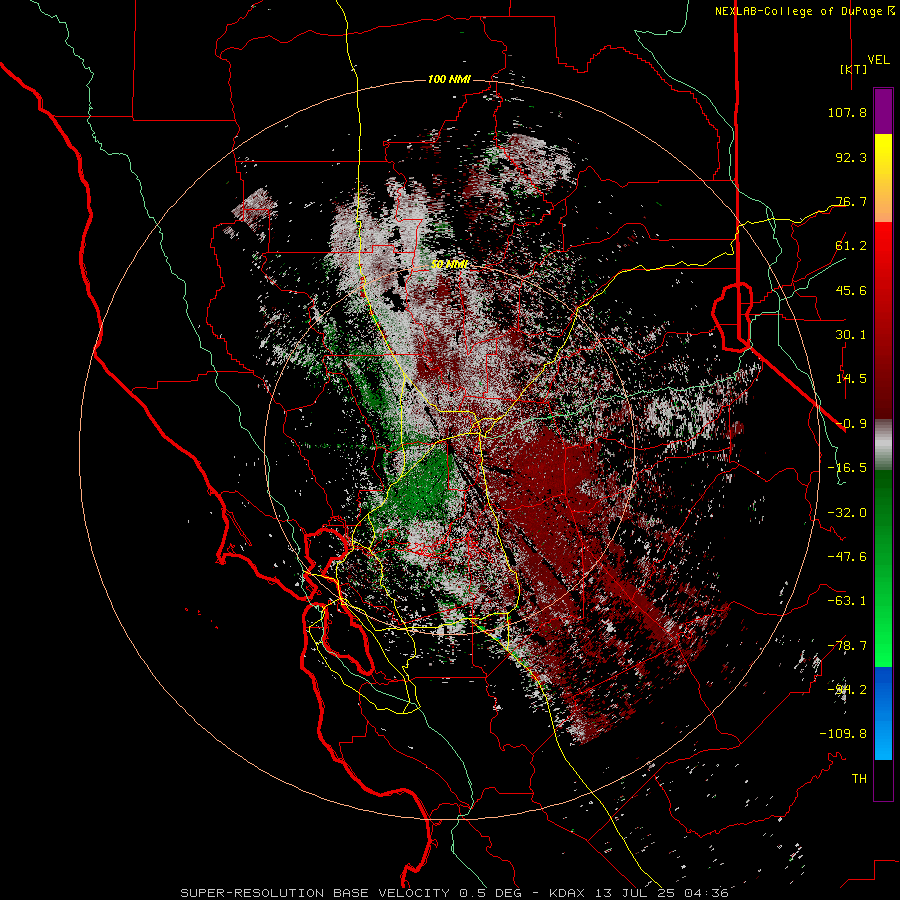
Task: Click the -0.9 scale value
Action: pyautogui.click(x=851, y=424)
